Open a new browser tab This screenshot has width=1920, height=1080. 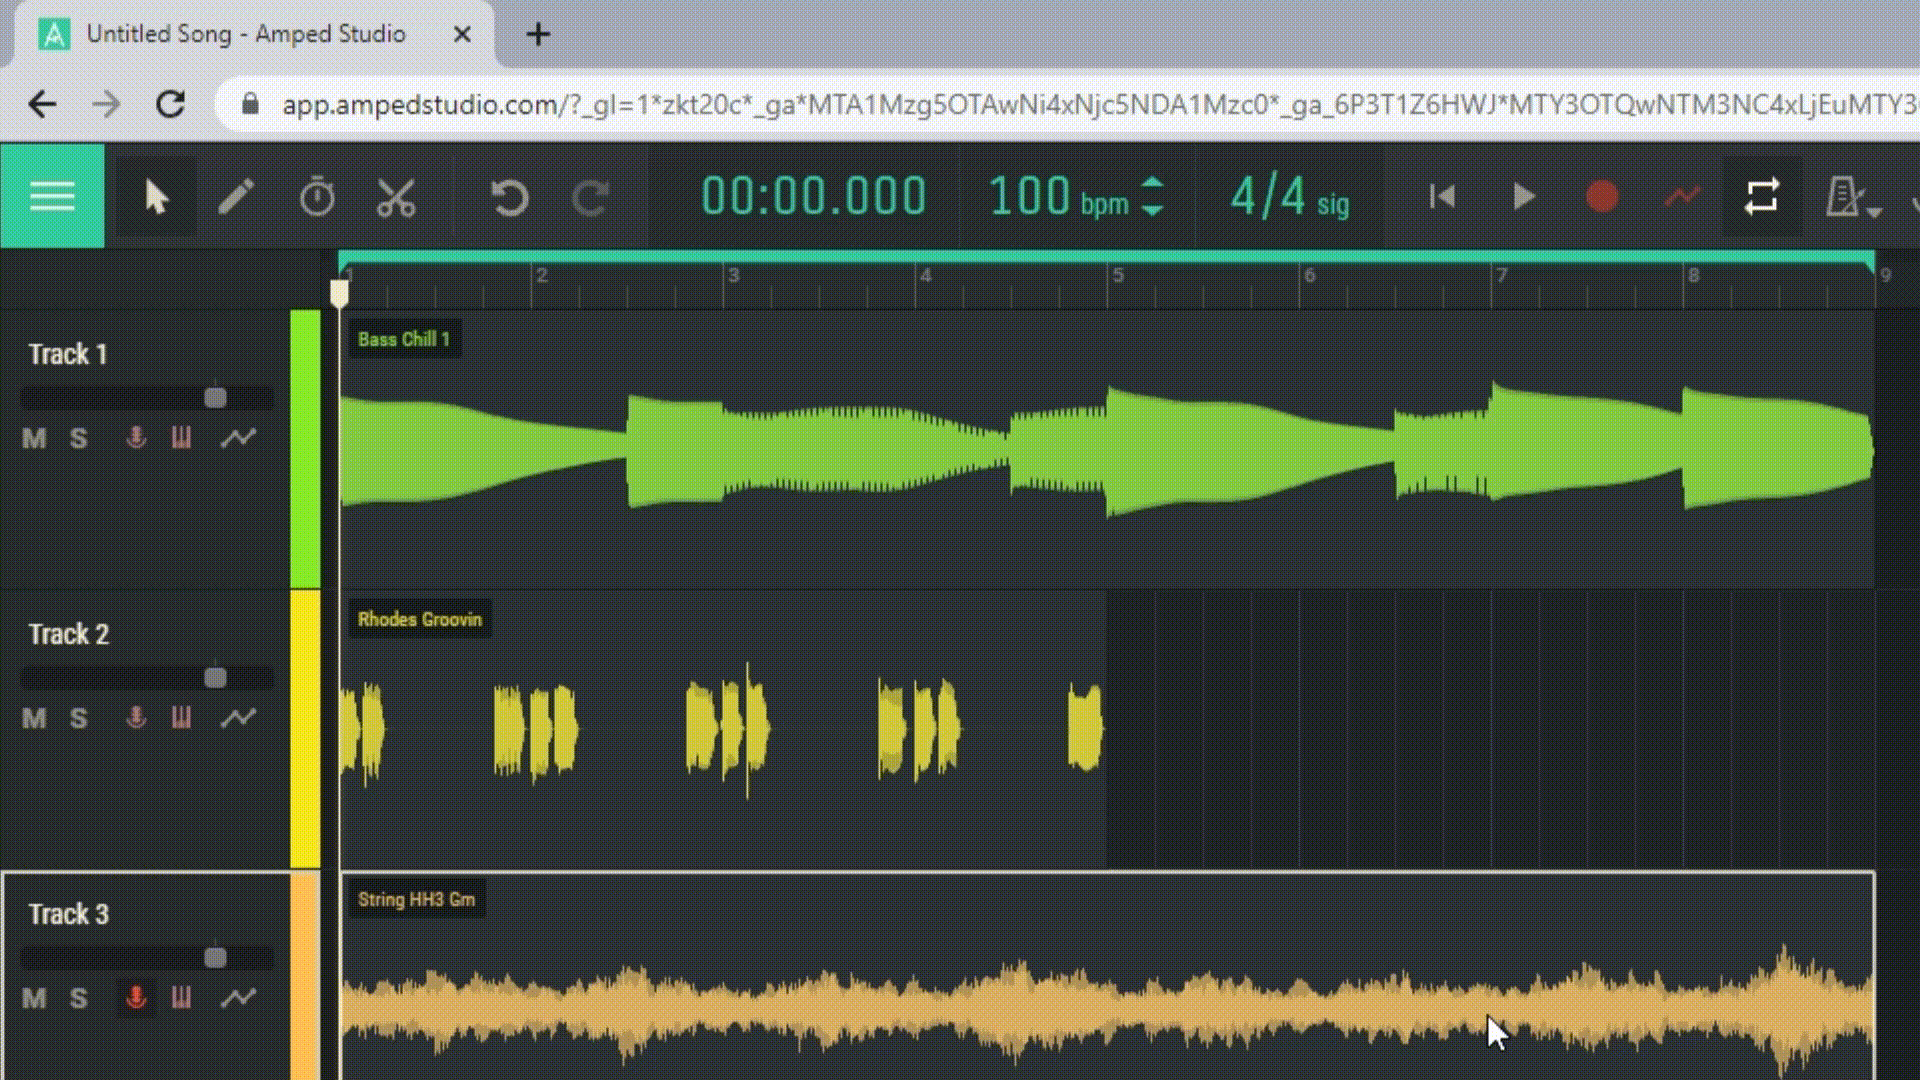coord(538,34)
